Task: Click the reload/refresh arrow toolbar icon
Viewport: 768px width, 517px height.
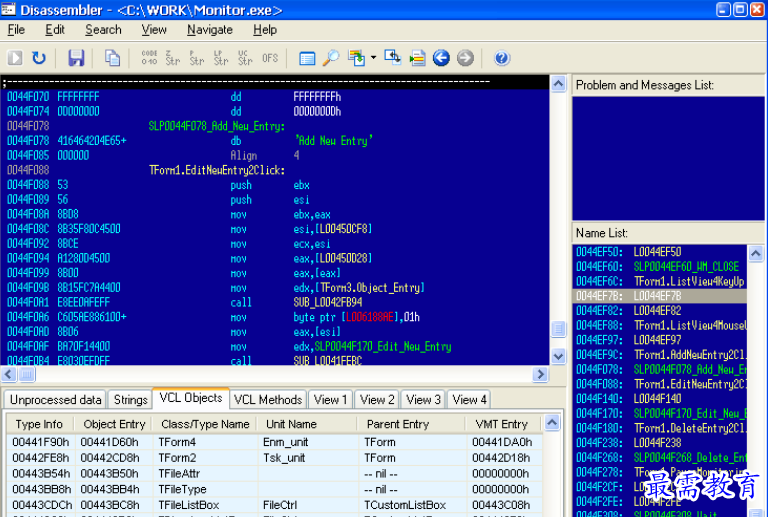Action: tap(39, 58)
